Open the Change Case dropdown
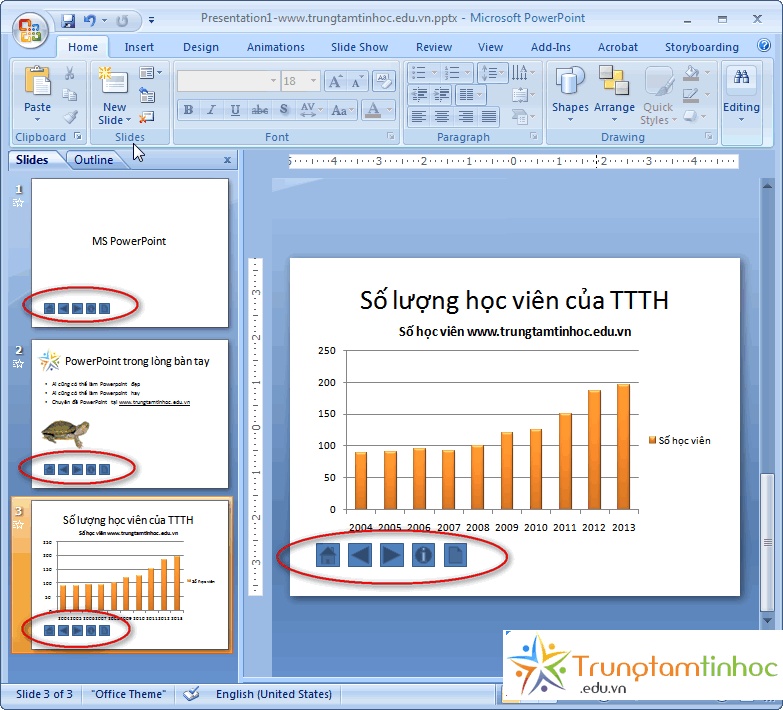Image resolution: width=783 pixels, height=710 pixels. (x=343, y=109)
